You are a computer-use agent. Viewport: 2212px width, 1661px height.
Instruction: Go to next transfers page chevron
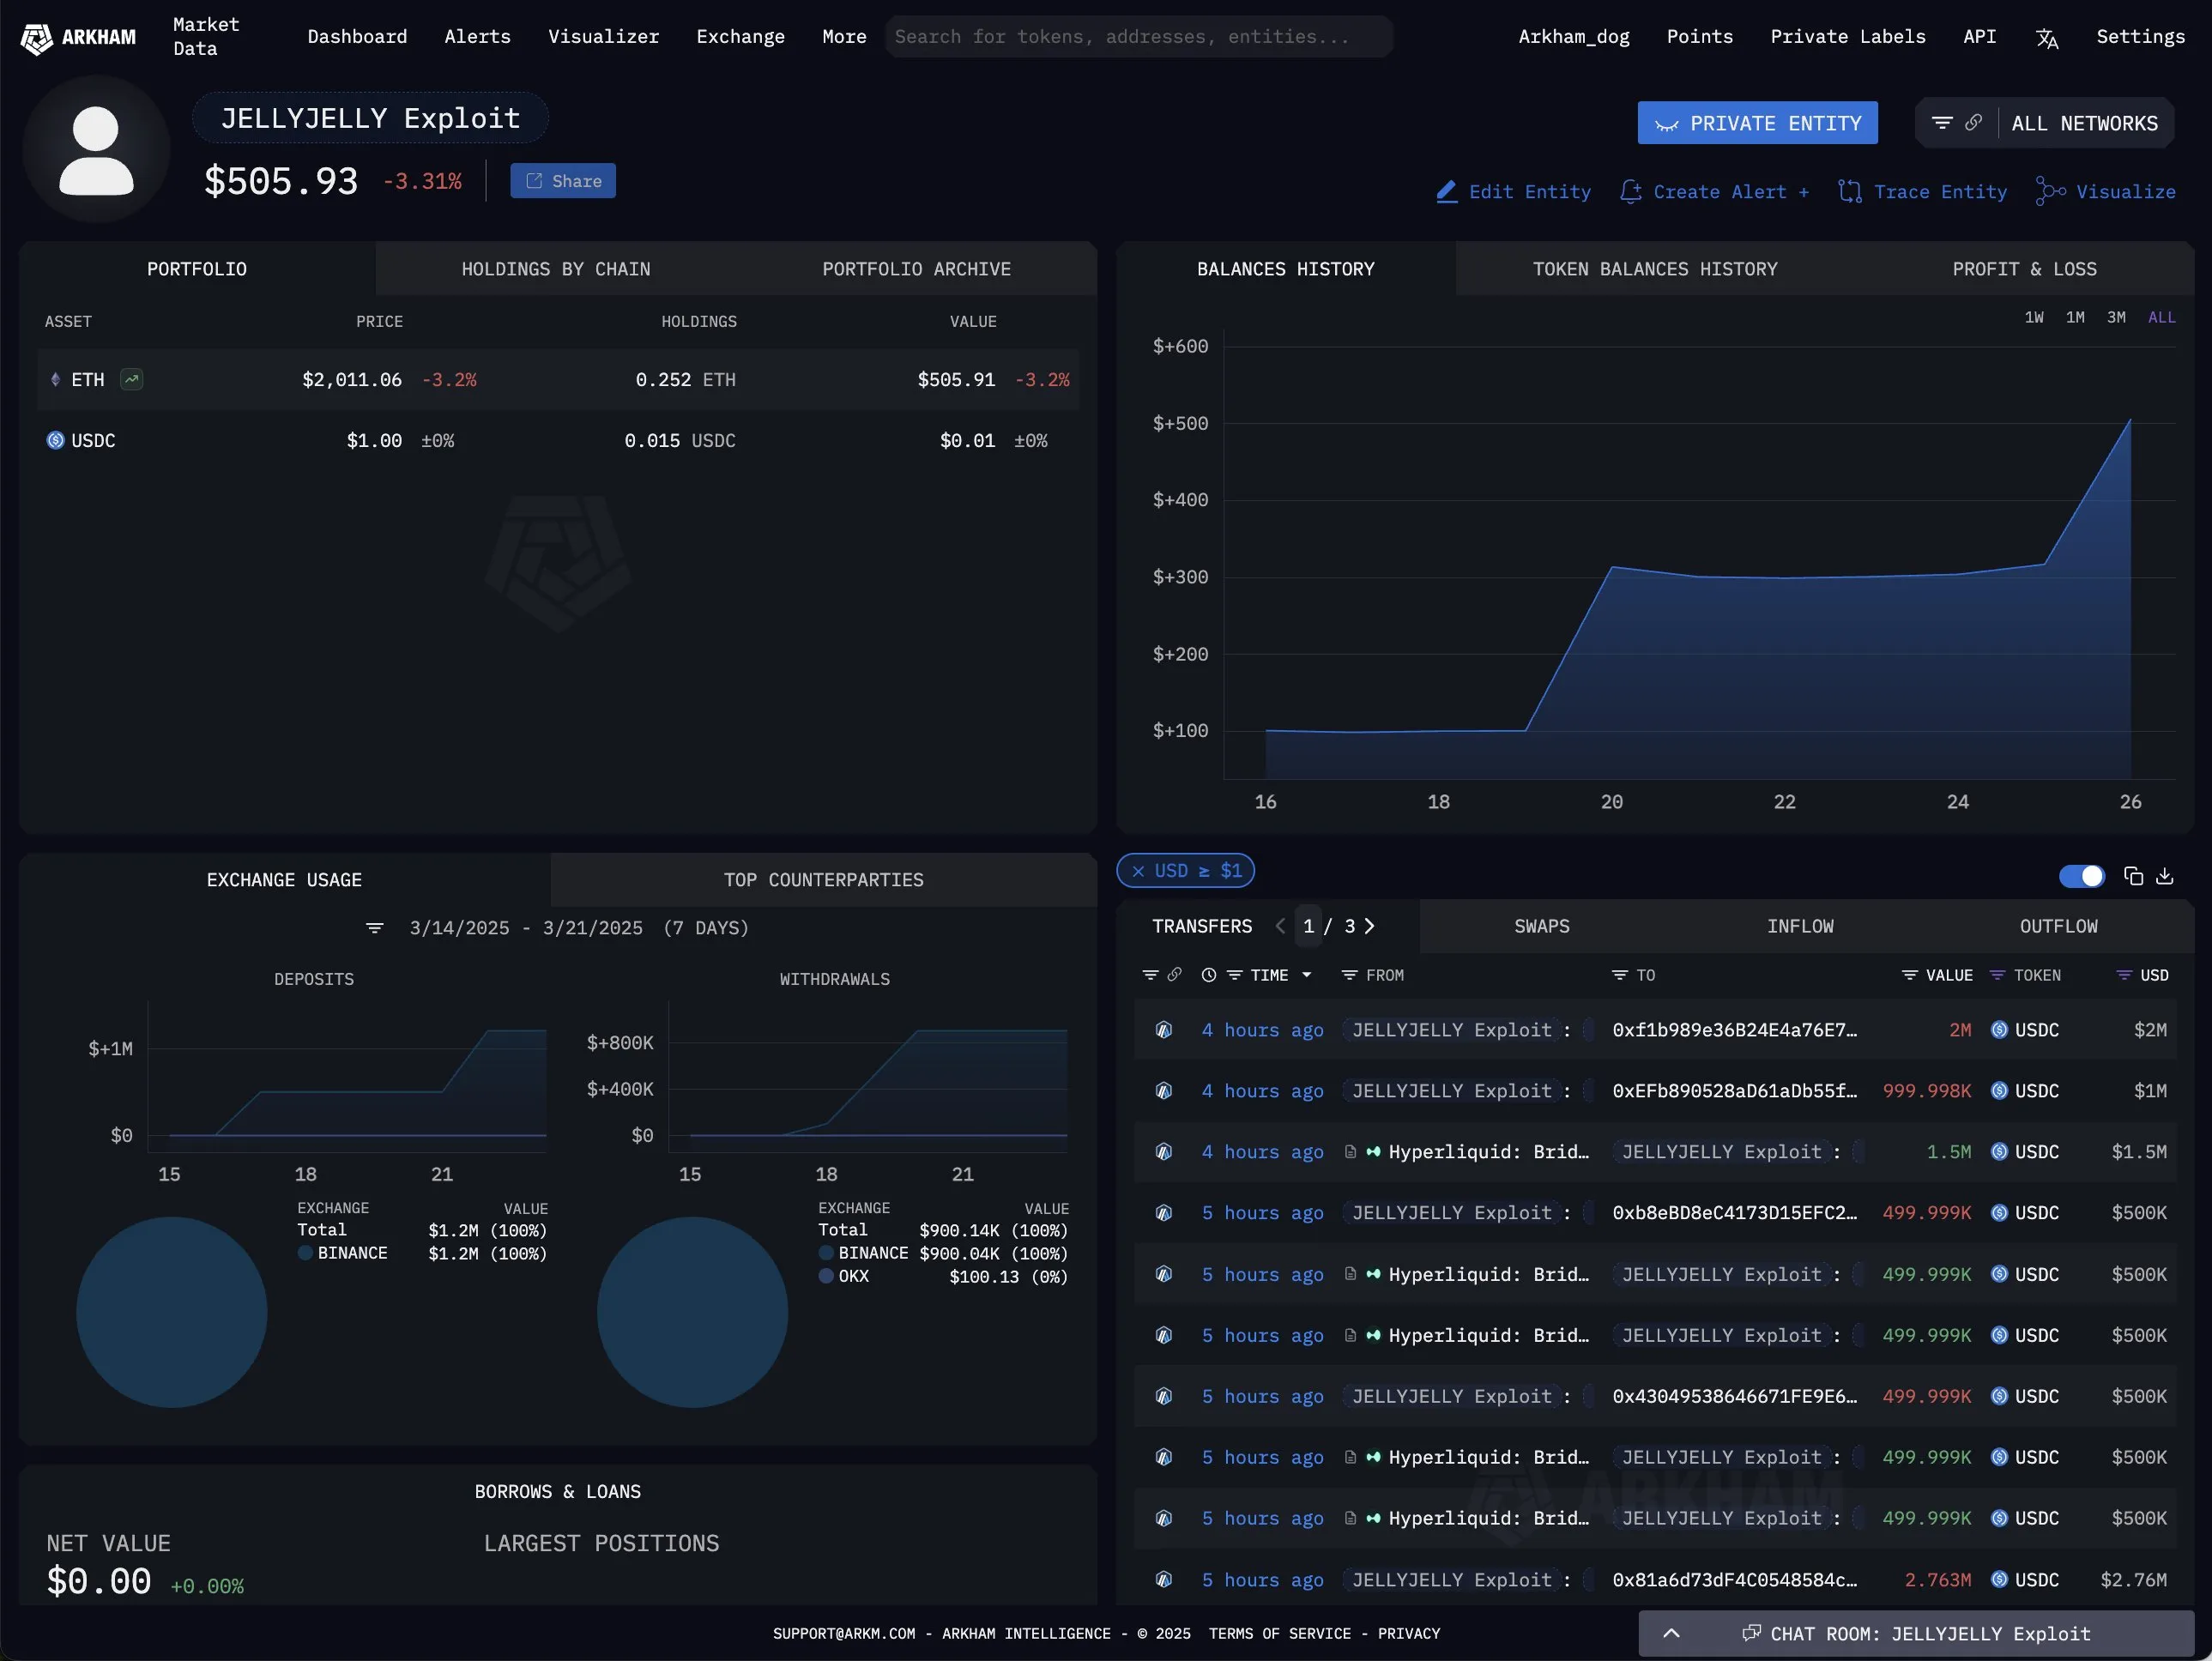[x=1369, y=926]
